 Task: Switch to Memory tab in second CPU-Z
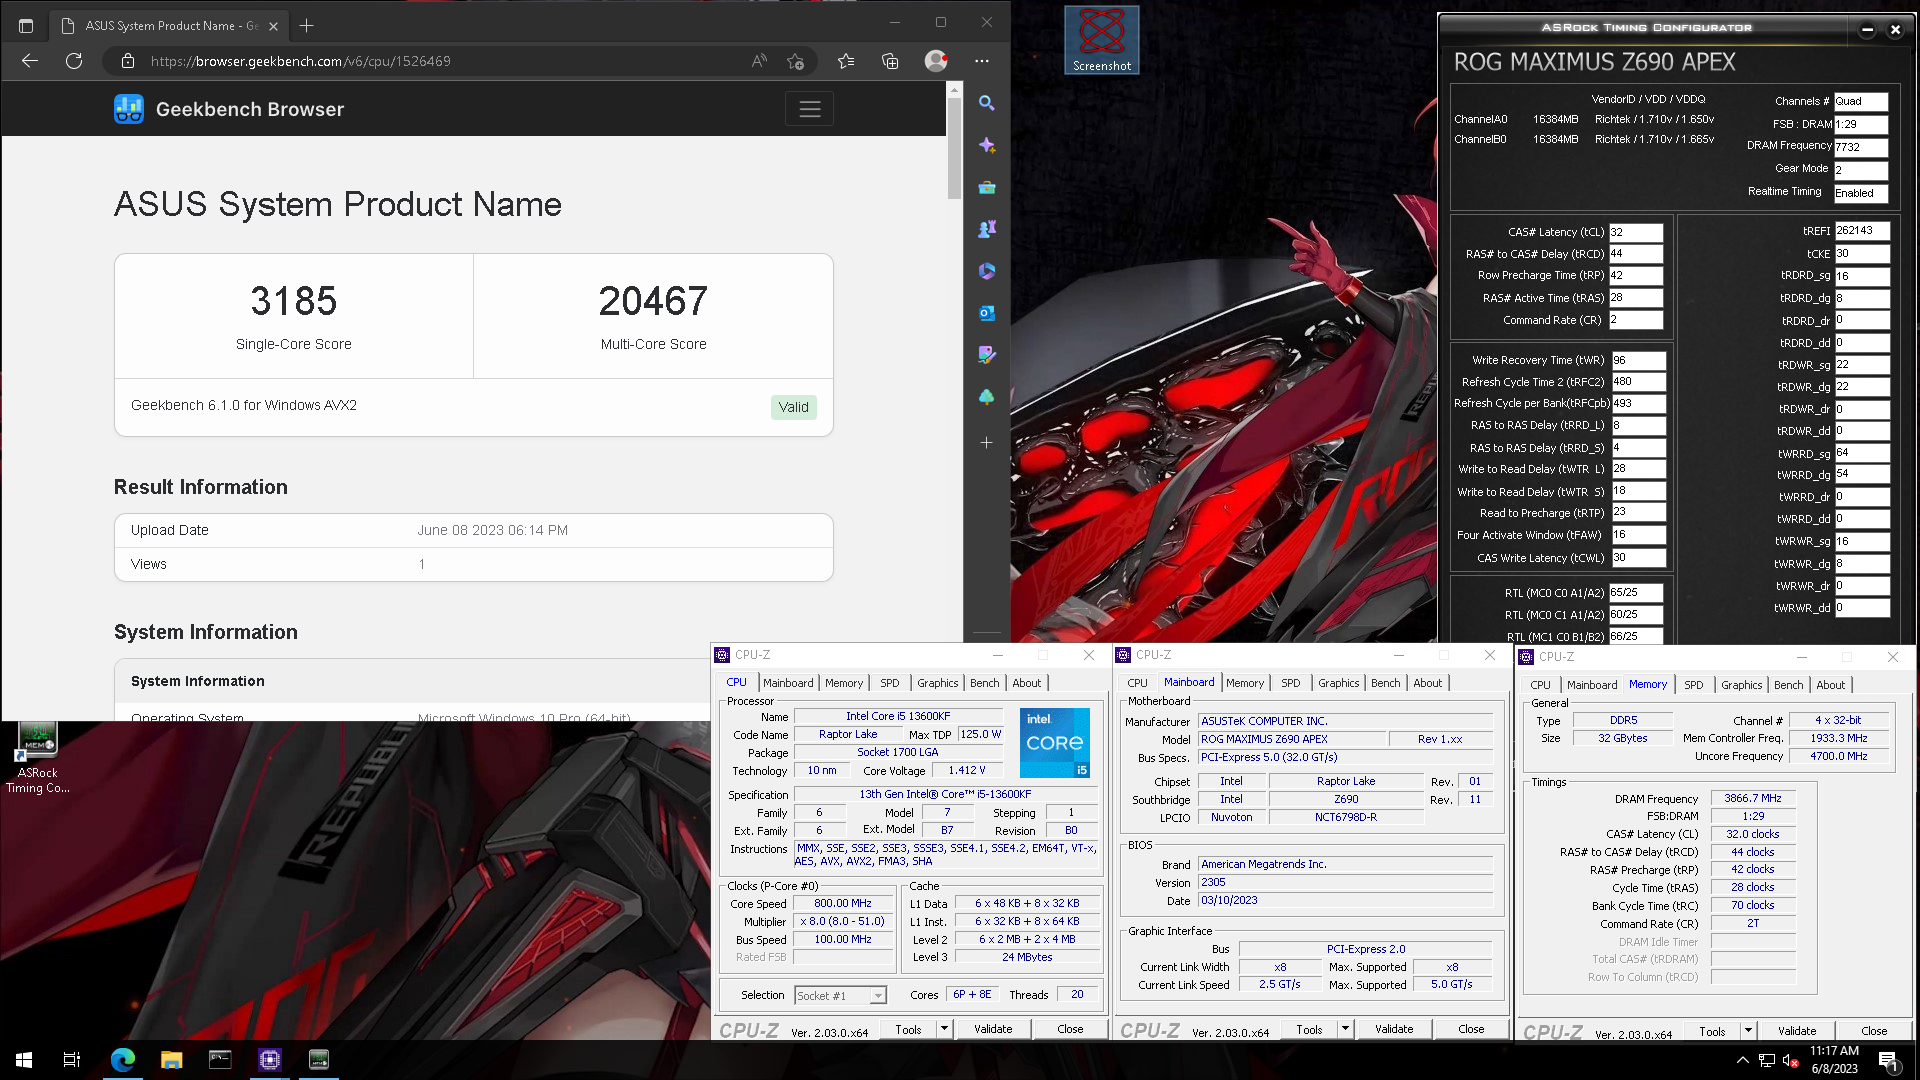click(1245, 683)
